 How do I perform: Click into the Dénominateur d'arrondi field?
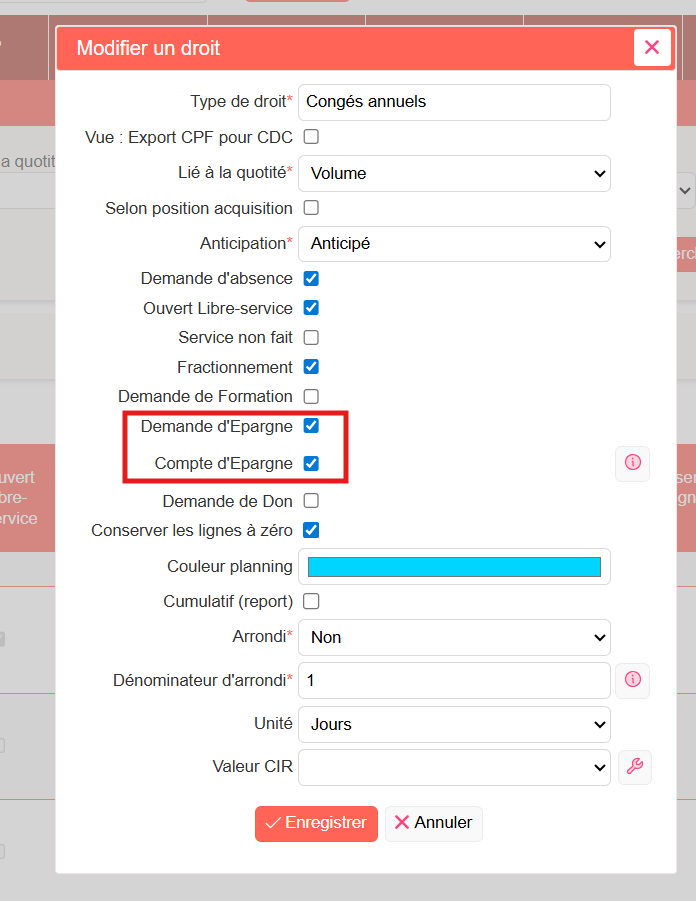[454, 680]
